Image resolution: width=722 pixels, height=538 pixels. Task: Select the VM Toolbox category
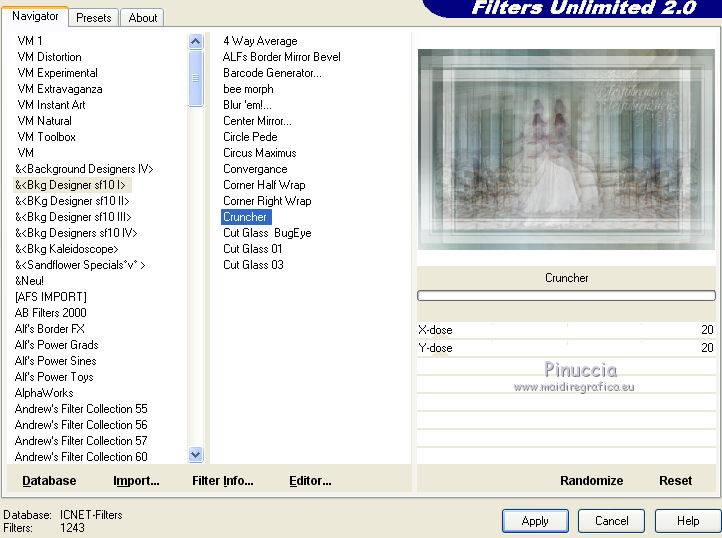tap(47, 137)
